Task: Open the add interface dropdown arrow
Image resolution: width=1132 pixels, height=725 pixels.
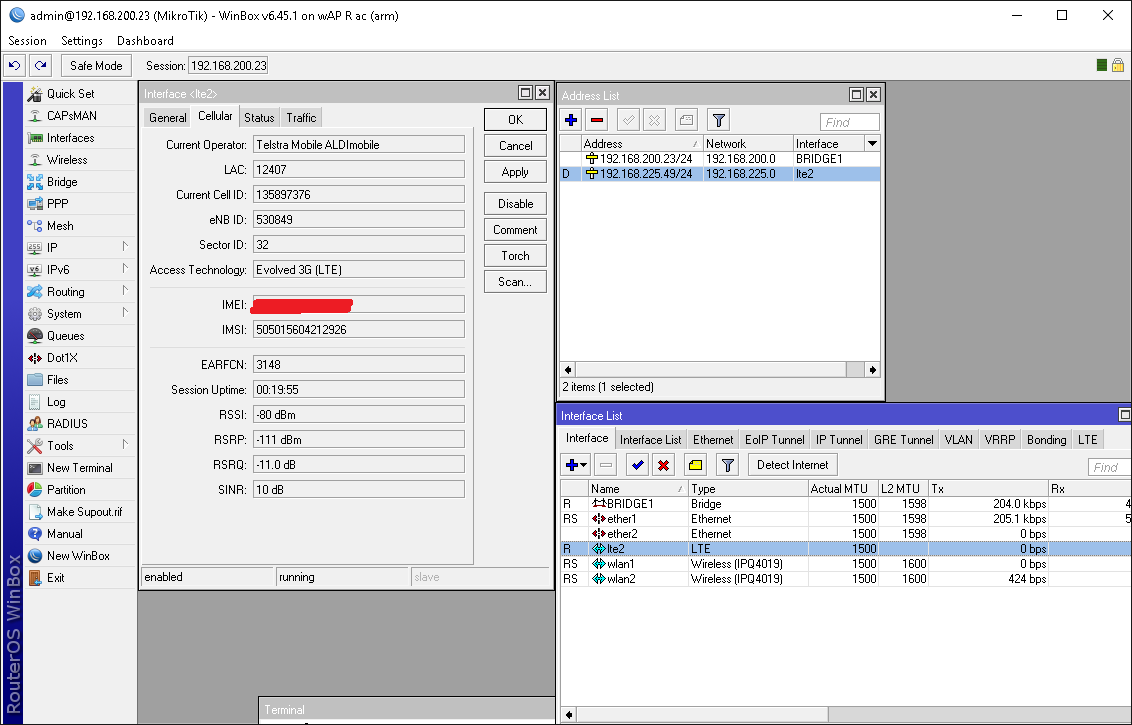Action: [583, 465]
